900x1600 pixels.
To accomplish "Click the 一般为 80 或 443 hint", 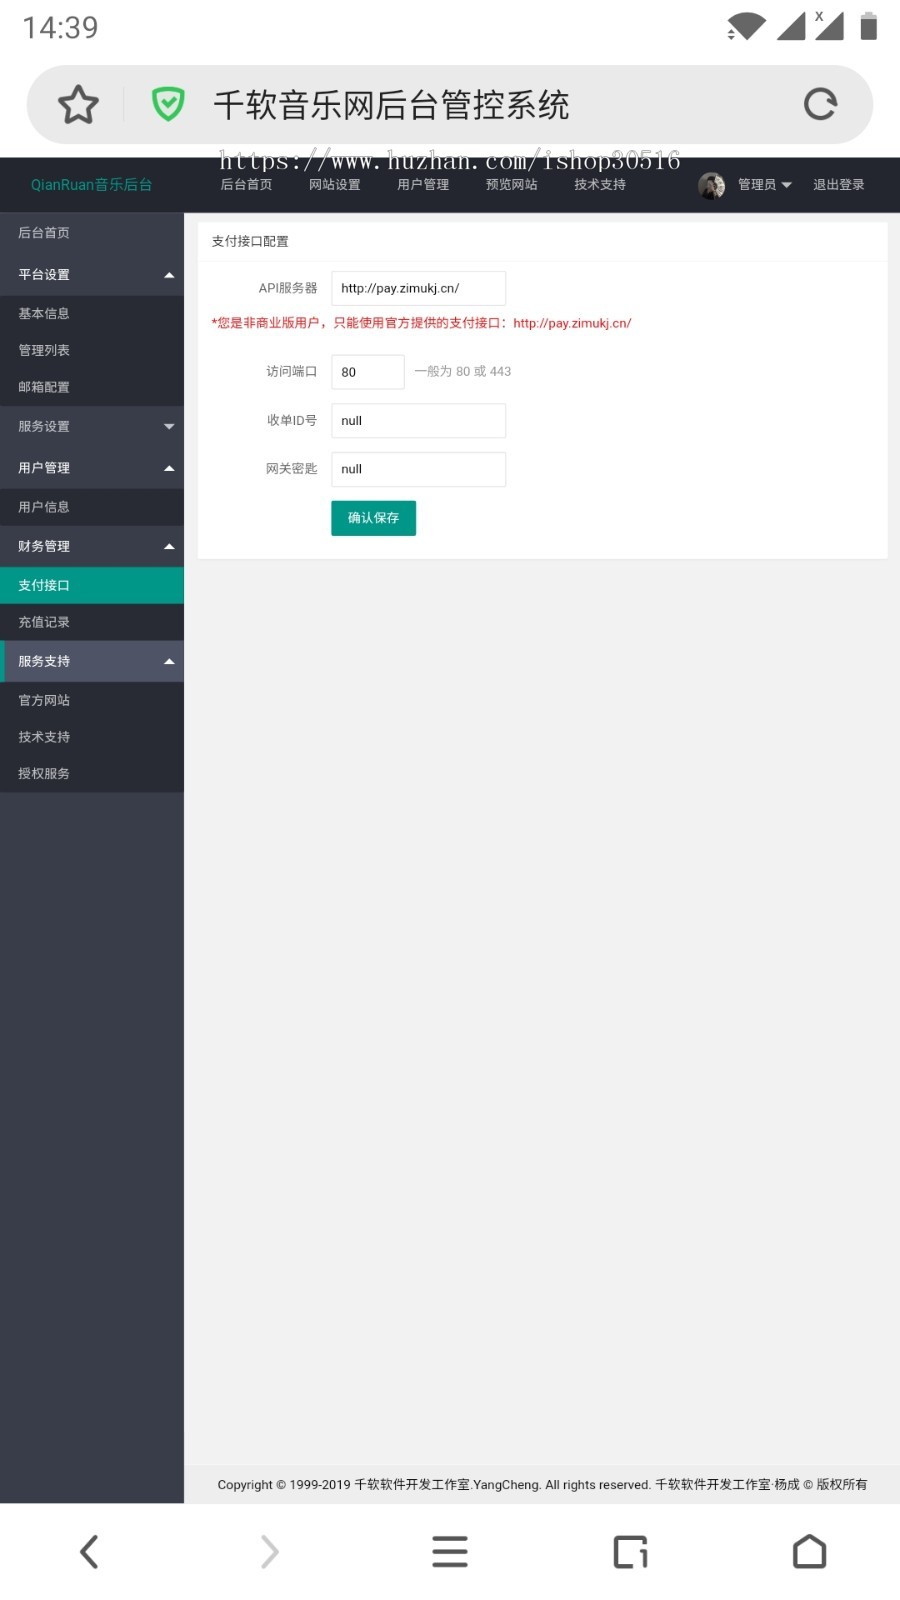I will [x=463, y=372].
